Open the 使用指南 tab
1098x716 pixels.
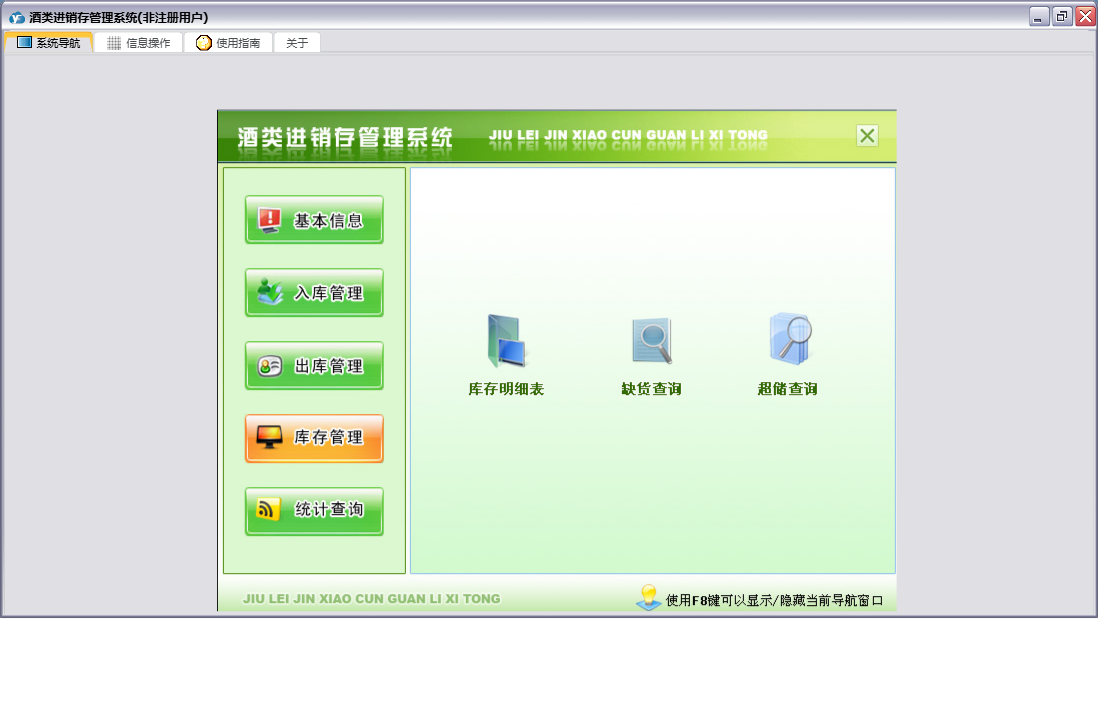[228, 43]
